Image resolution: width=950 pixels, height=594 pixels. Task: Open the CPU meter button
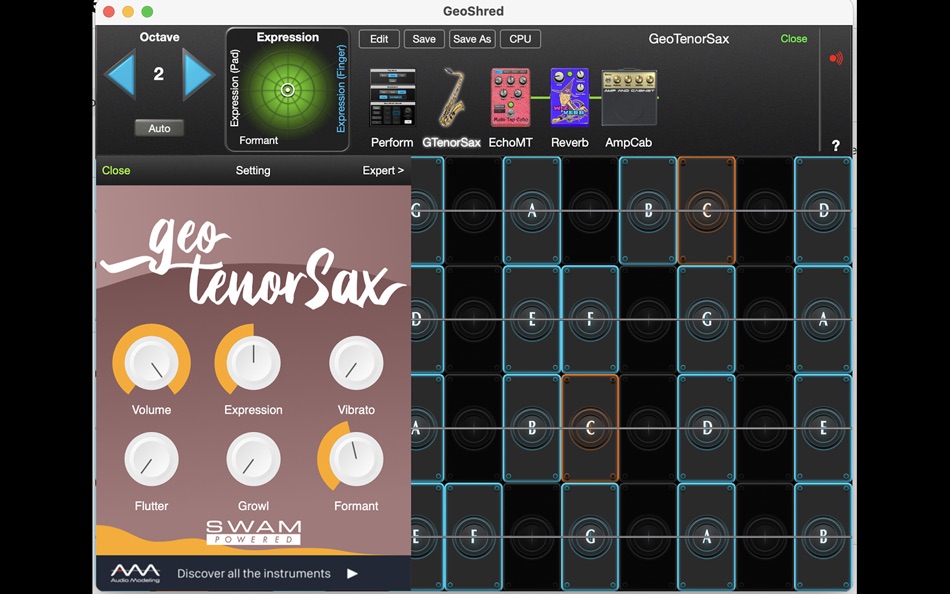[520, 39]
